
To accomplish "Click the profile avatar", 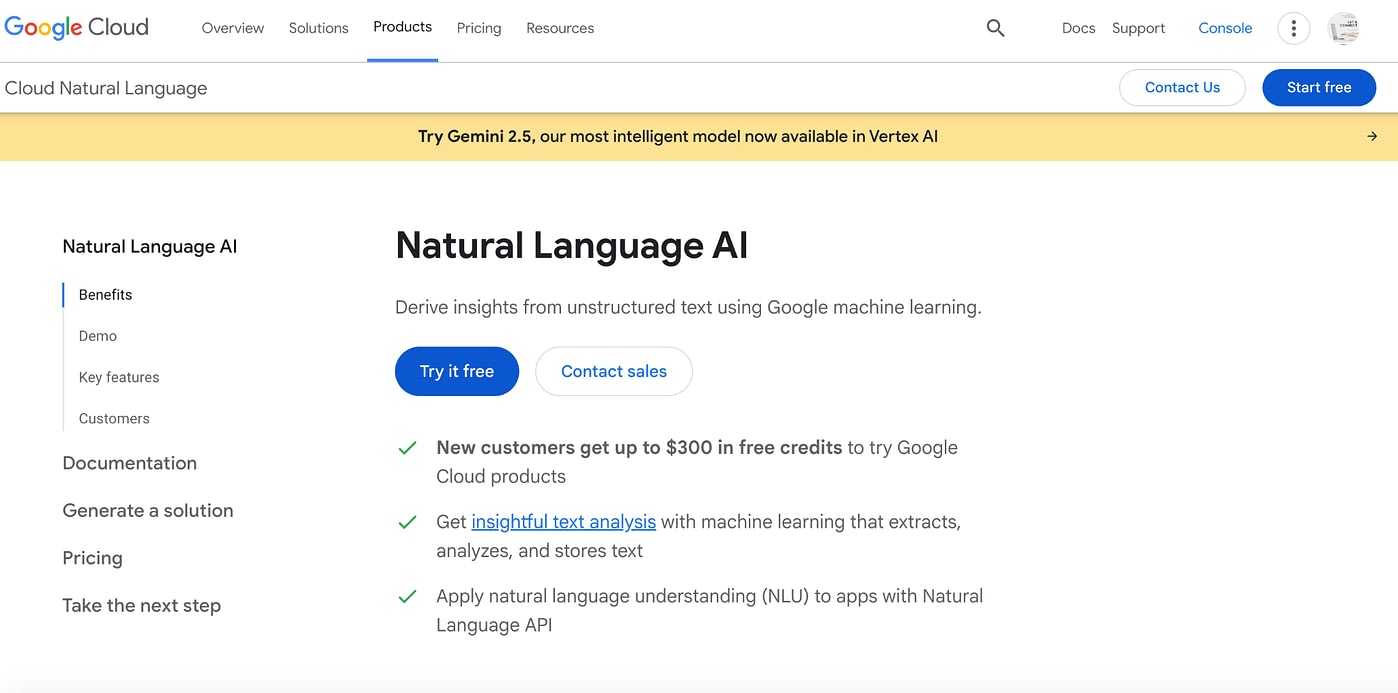I will point(1343,29).
